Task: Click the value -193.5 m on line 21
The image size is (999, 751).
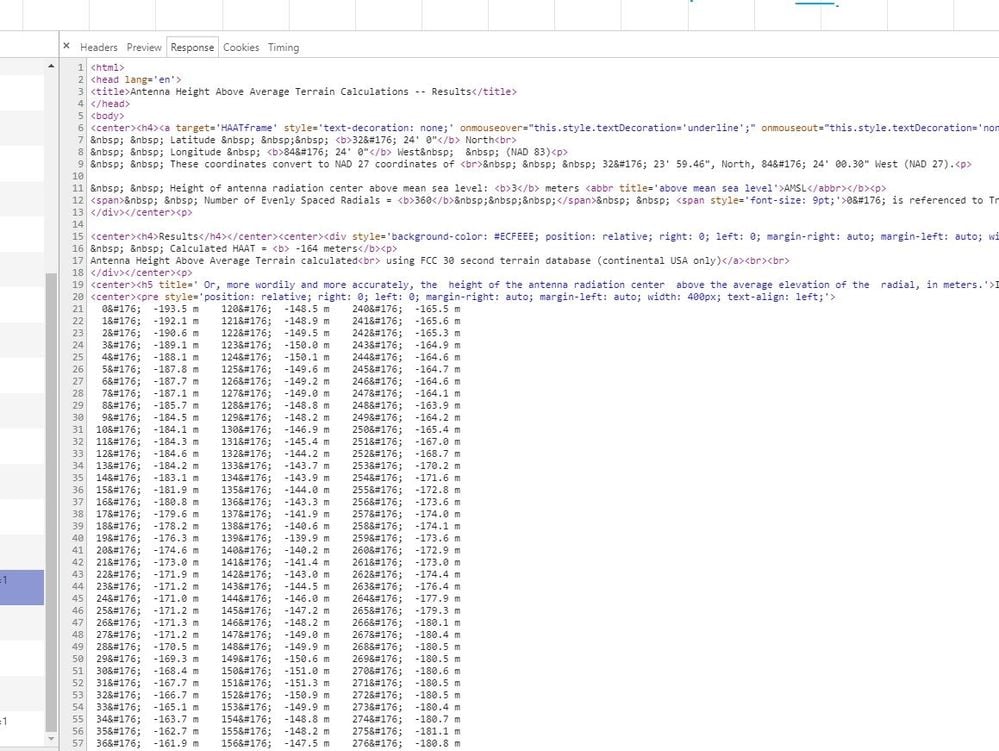Action: tap(176, 309)
